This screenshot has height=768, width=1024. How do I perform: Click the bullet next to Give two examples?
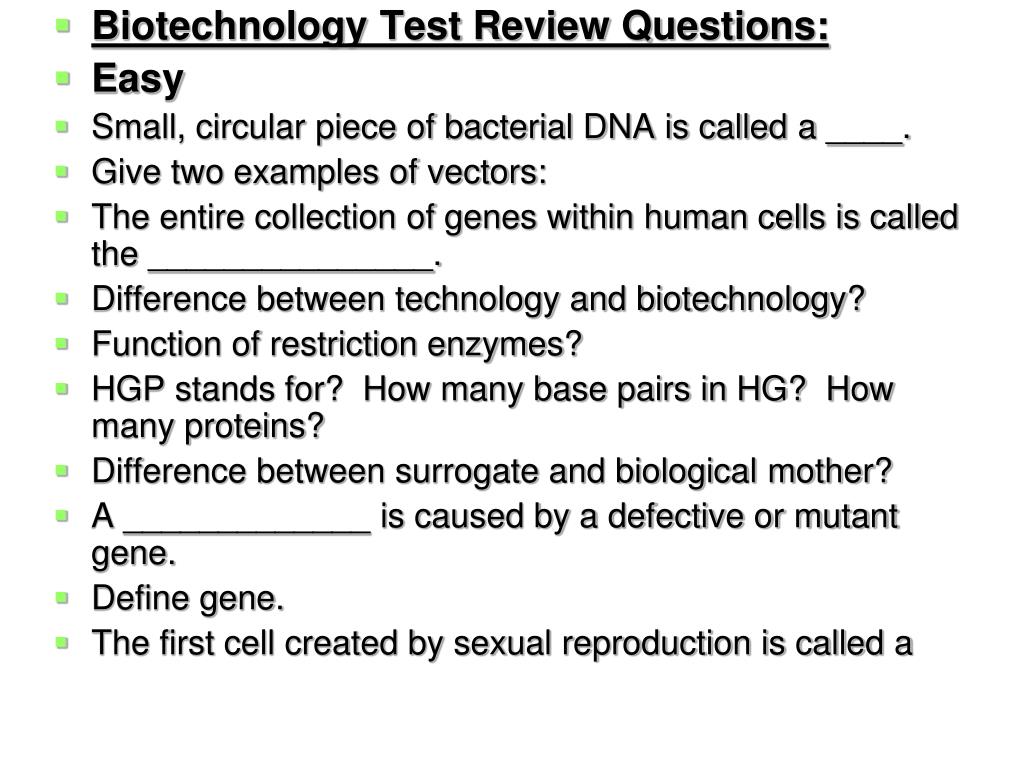63,172
